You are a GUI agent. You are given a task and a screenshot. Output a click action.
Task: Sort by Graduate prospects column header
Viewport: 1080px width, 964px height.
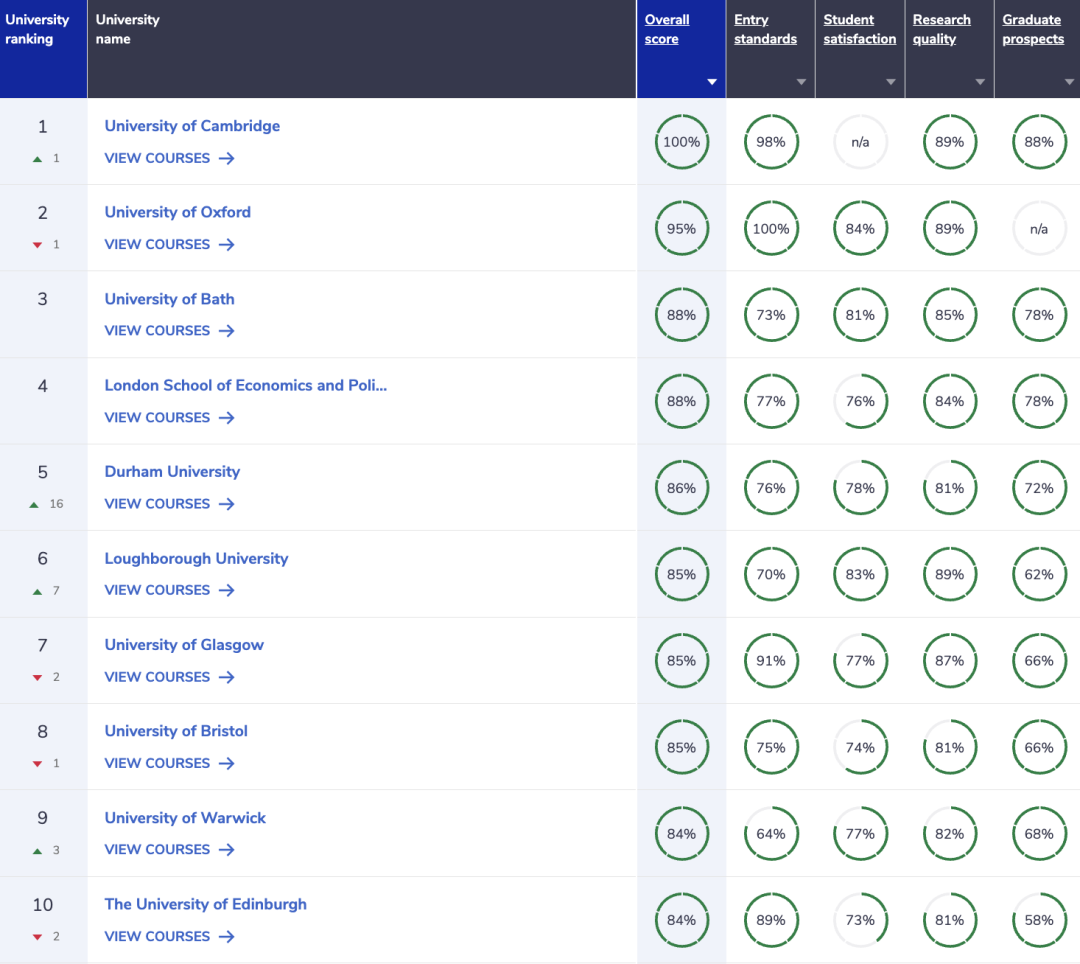point(1033,29)
